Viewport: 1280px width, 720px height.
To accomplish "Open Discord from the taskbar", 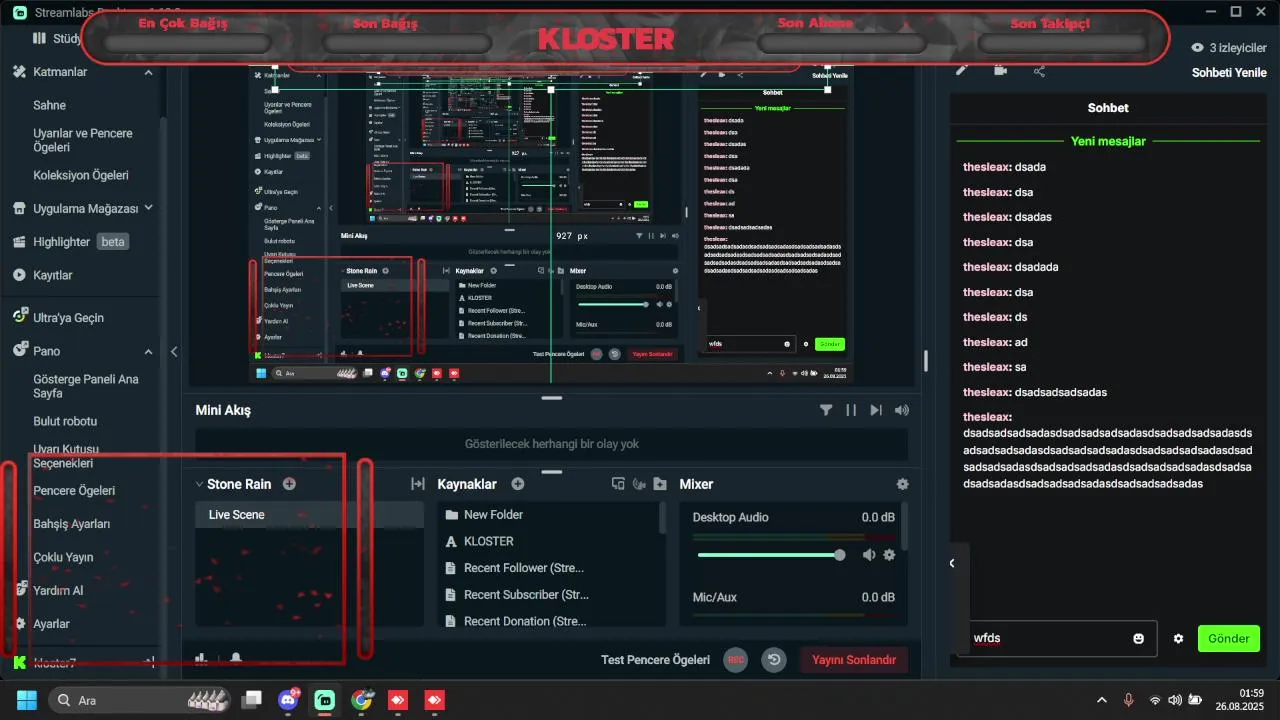I will click(289, 699).
